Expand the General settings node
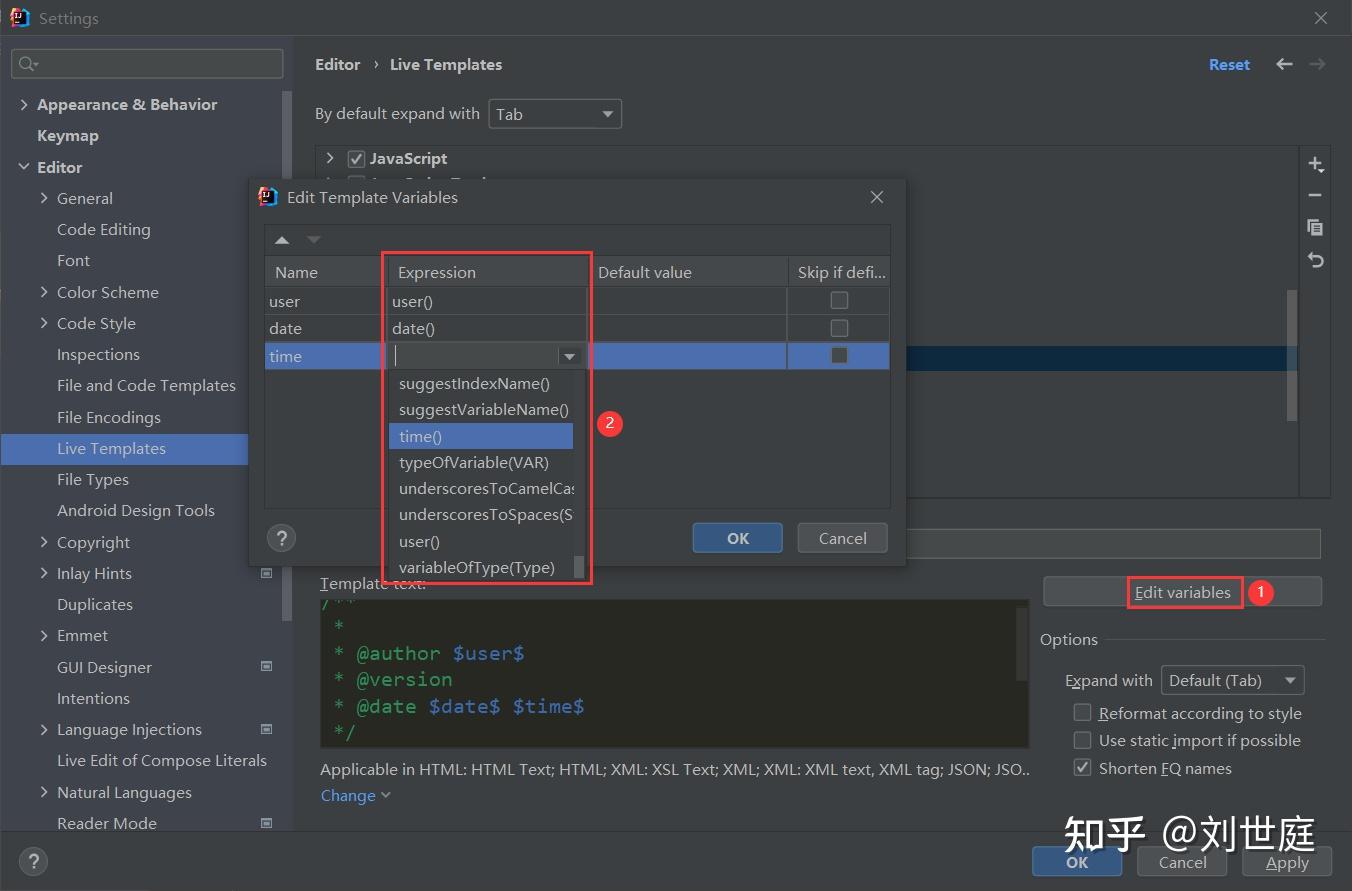Viewport: 1352px width, 891px height. point(44,198)
